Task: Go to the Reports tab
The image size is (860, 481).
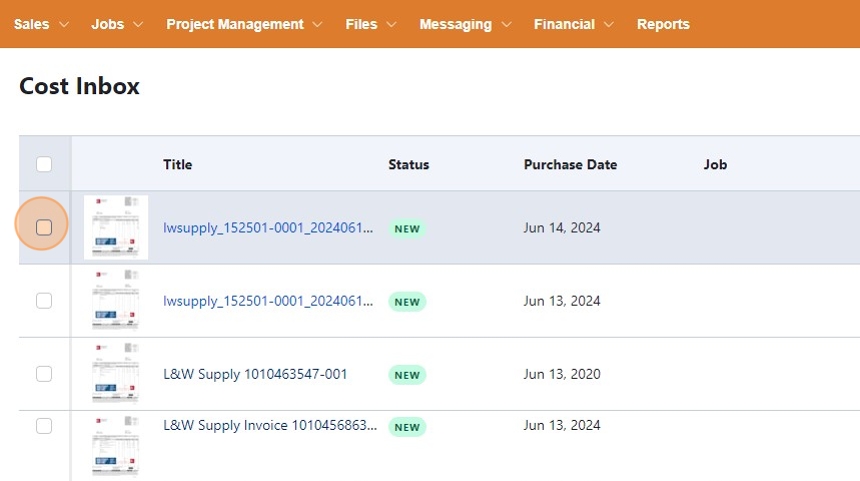Action: pyautogui.click(x=663, y=24)
